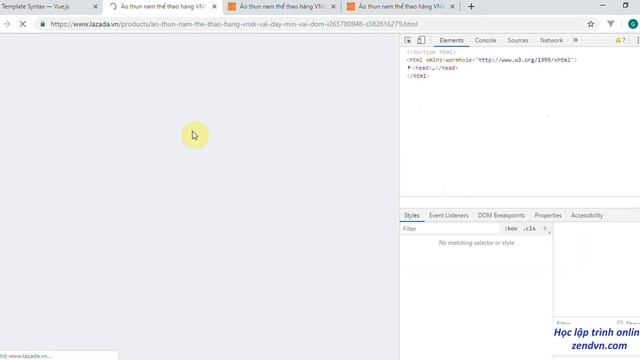
Task: Show more DevTools panels chevron
Action: tap(576, 40)
